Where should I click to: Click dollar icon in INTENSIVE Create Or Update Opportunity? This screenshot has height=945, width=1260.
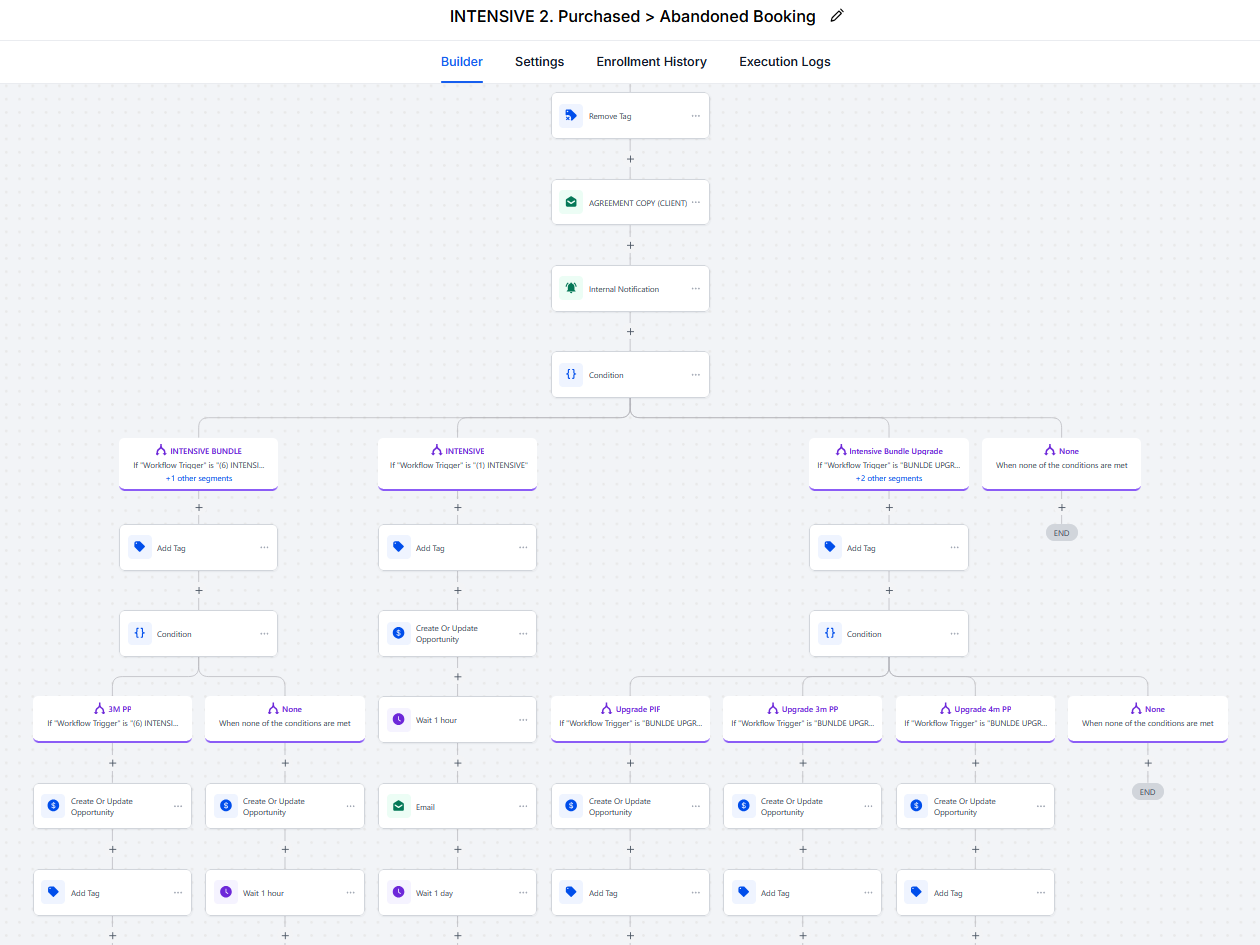(x=398, y=634)
